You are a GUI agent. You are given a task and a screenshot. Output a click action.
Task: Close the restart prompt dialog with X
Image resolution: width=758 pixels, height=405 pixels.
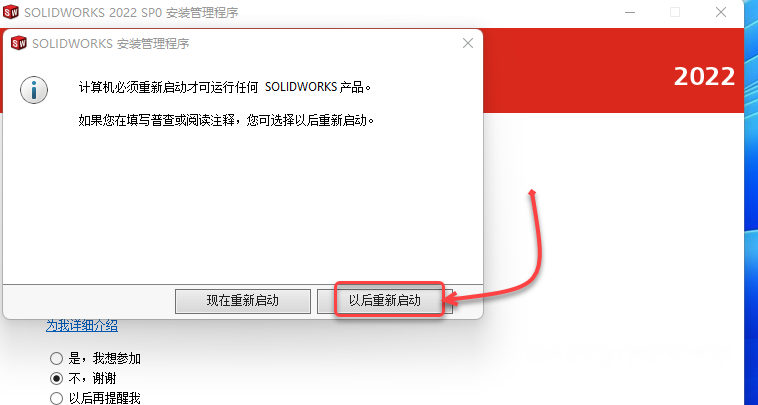click(x=467, y=43)
